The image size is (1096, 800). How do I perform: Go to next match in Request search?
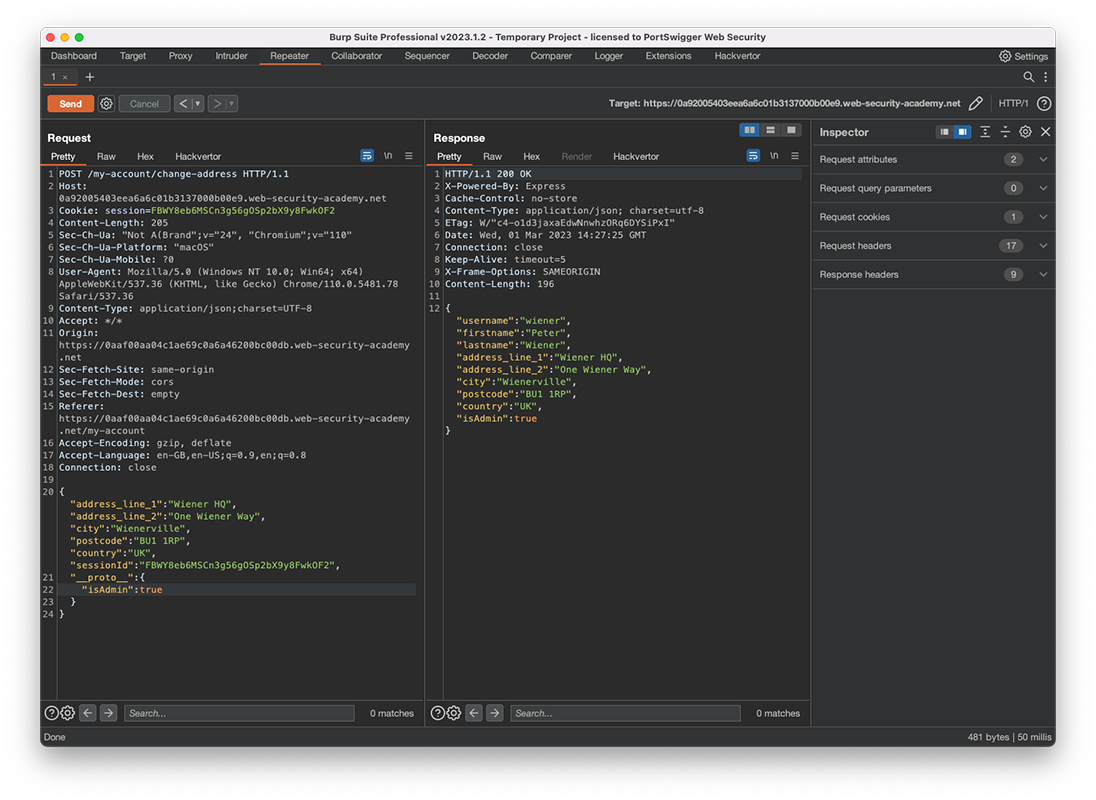pos(108,713)
